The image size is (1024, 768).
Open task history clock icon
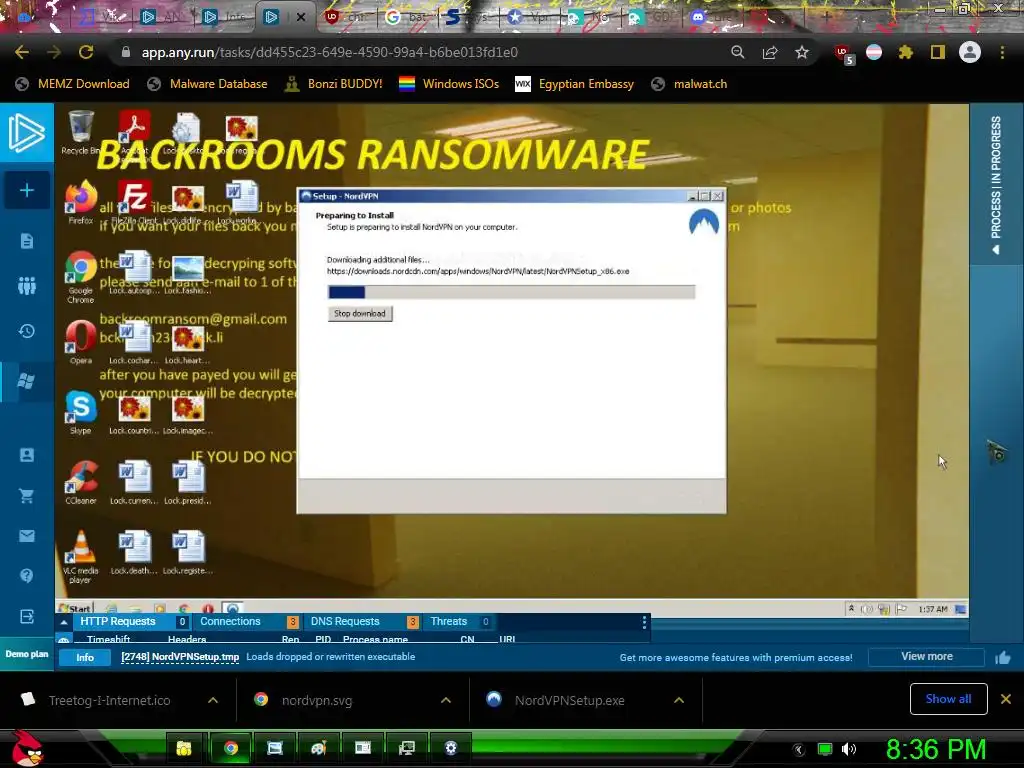[27, 331]
